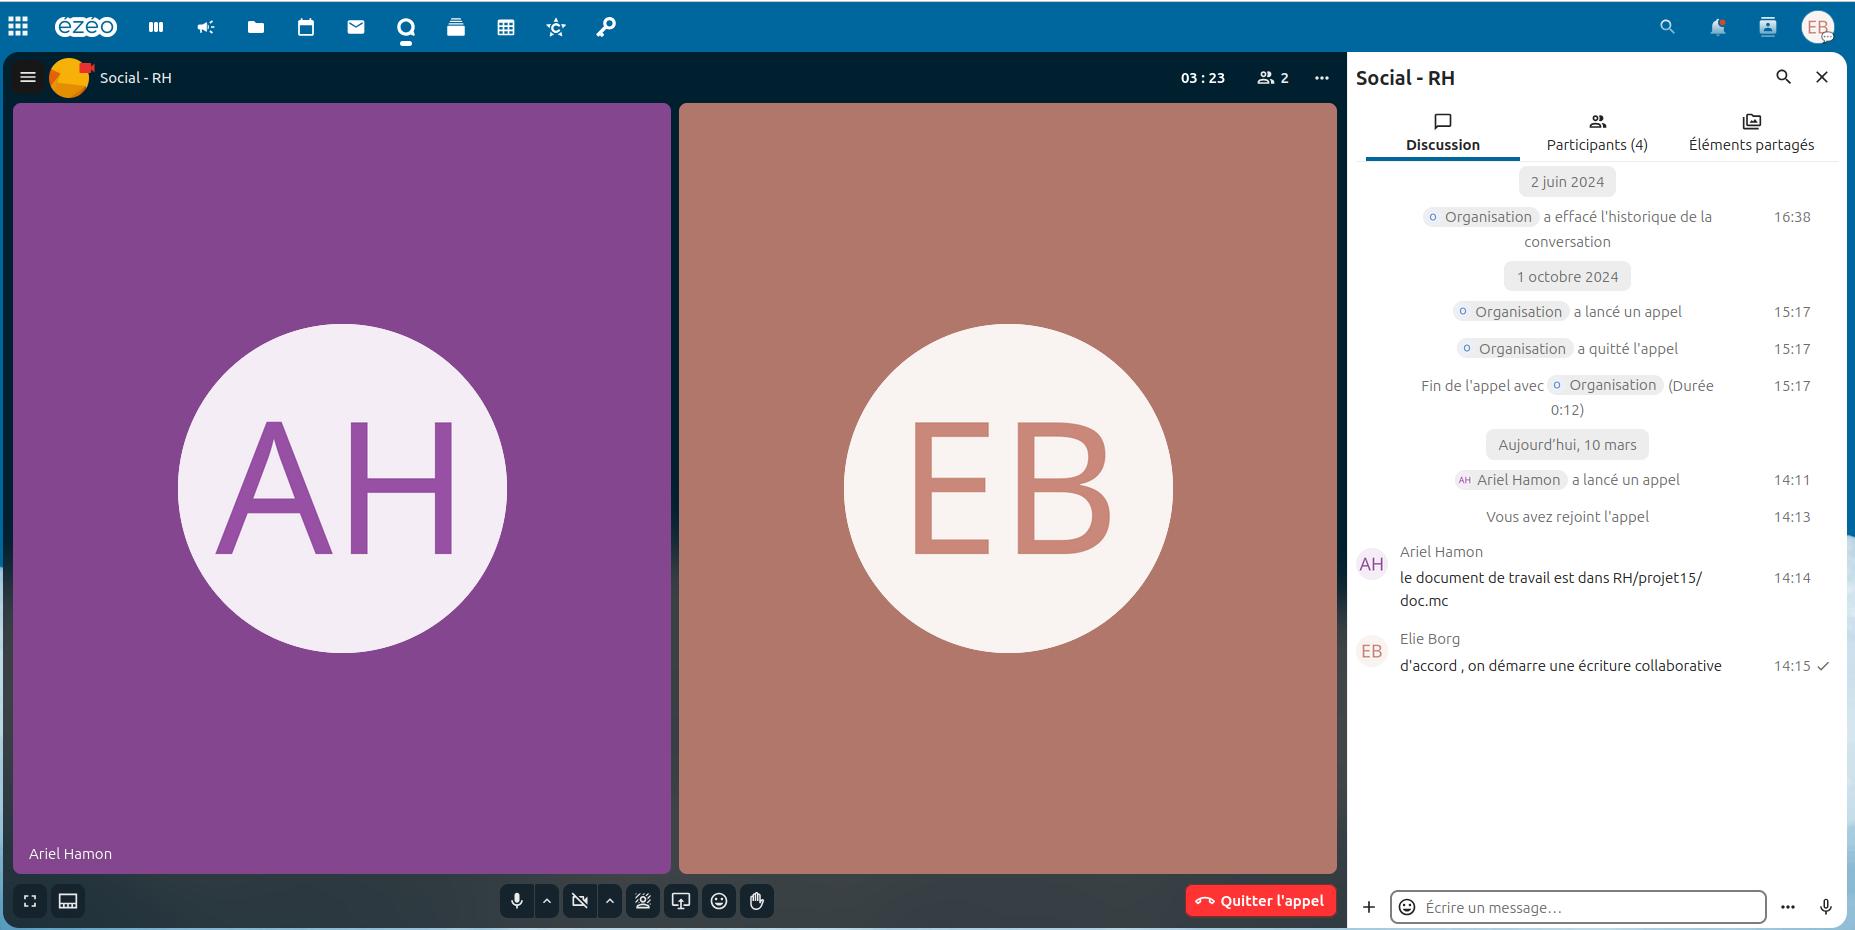Image resolution: width=1855 pixels, height=930 pixels.
Task: Open the Tables app
Action: click(x=506, y=27)
